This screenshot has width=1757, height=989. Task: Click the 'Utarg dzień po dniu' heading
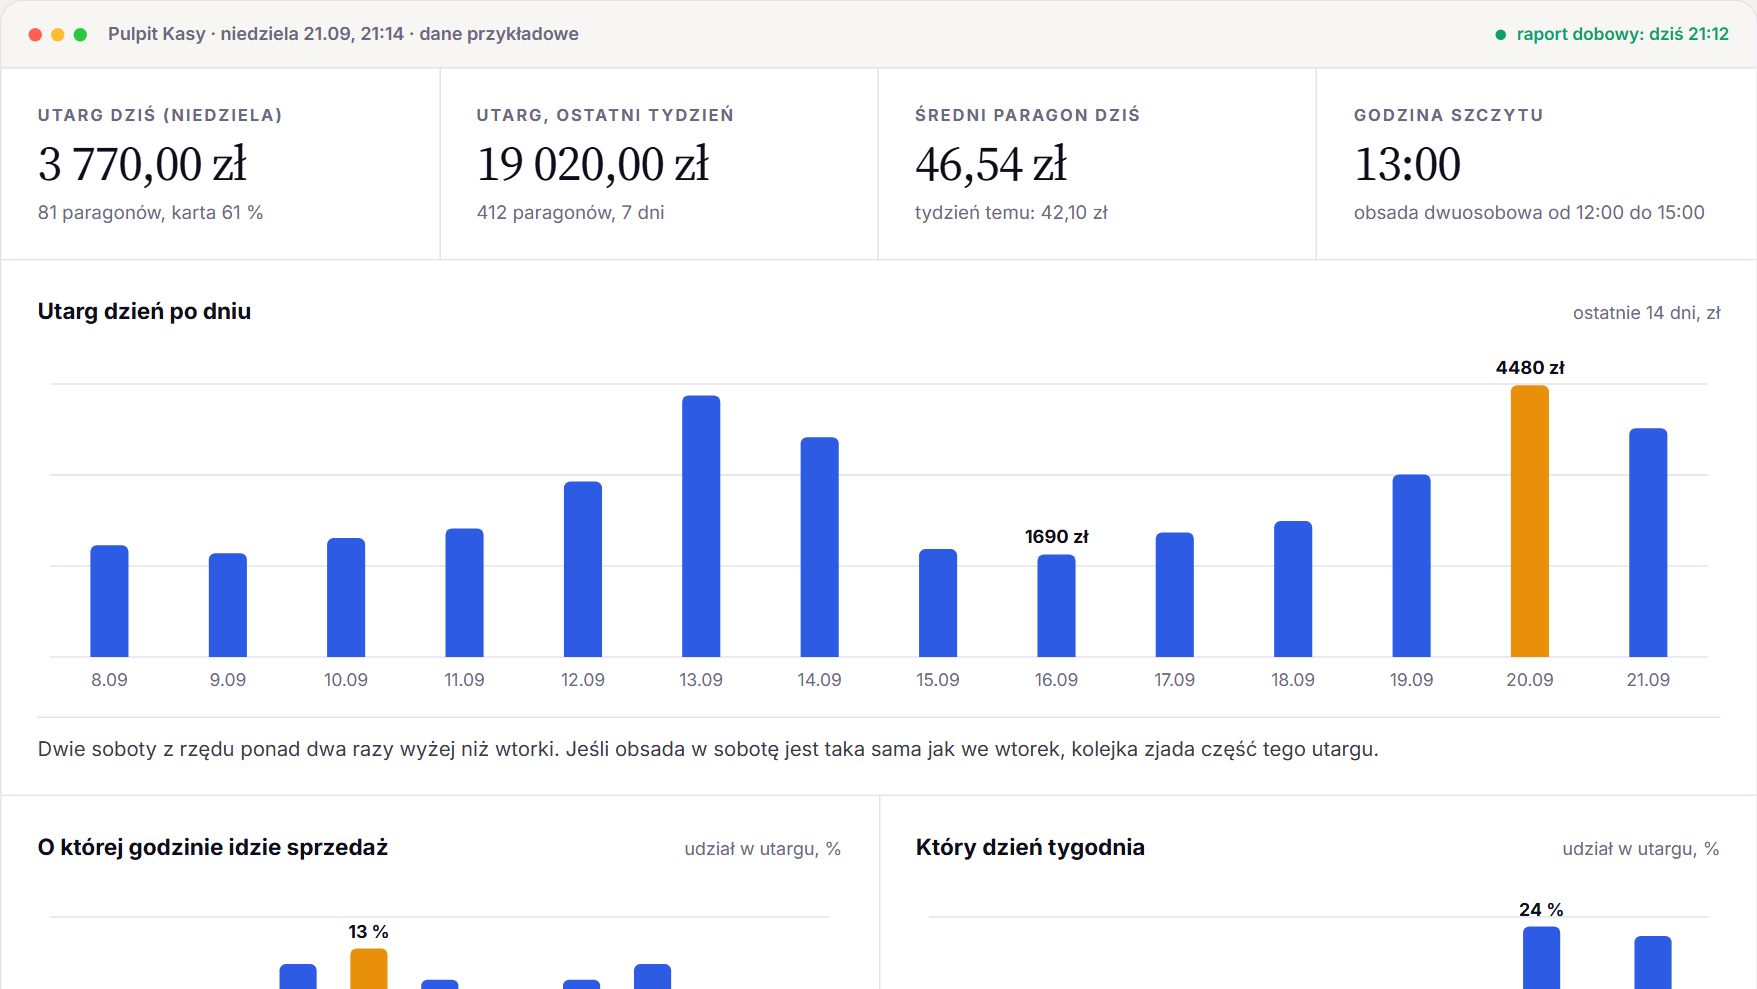(x=144, y=311)
